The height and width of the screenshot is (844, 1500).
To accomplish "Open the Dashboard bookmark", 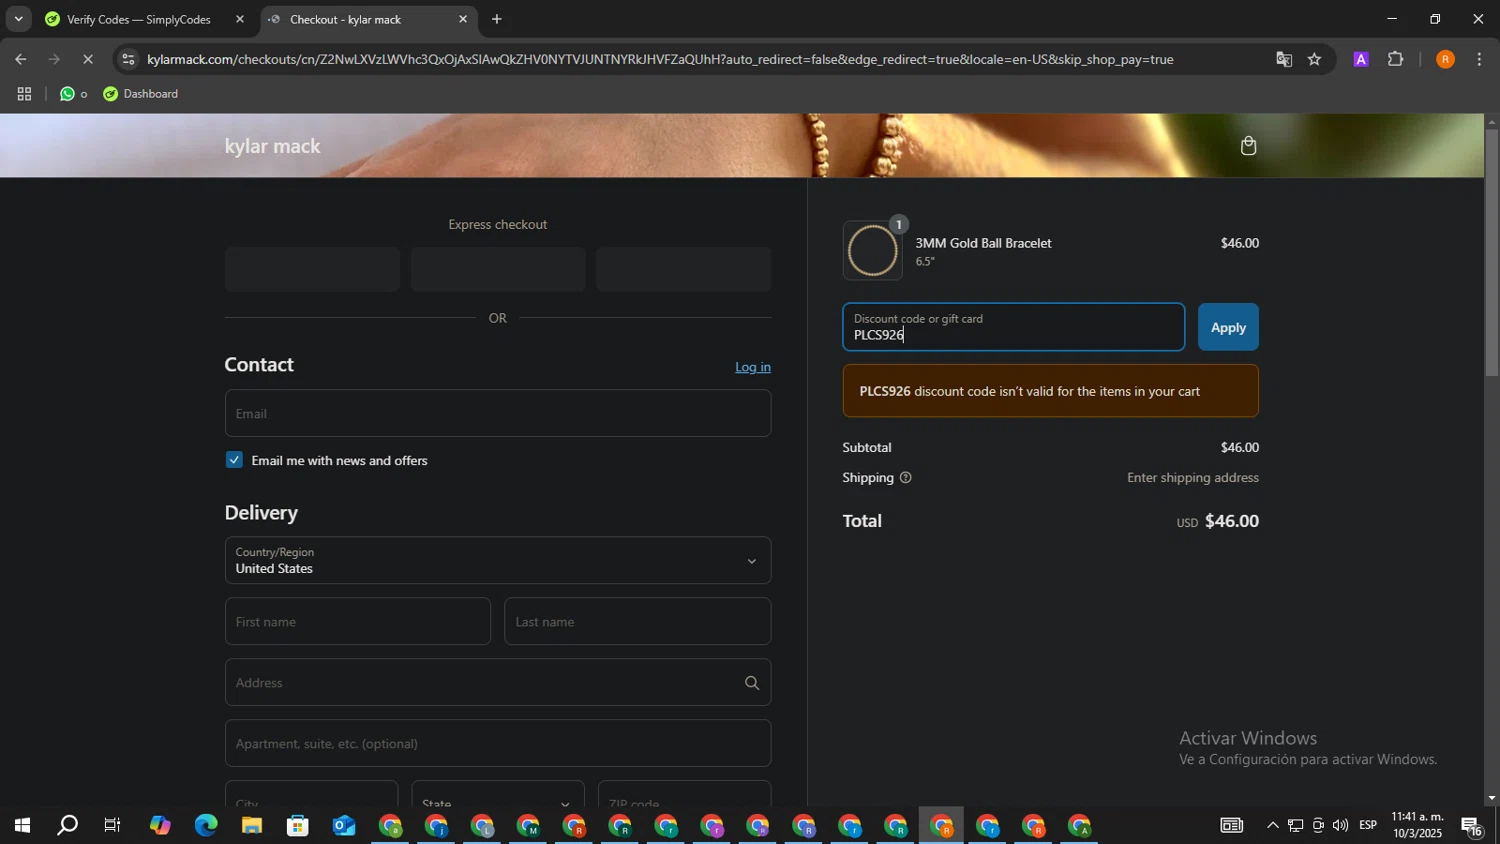I will 141,94.
